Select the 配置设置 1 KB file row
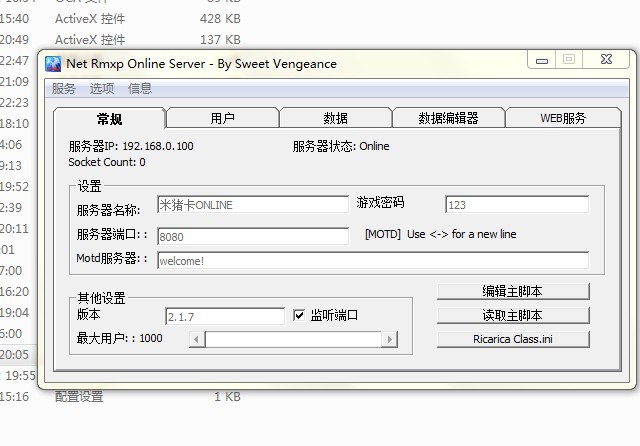640x446 pixels. click(120, 396)
